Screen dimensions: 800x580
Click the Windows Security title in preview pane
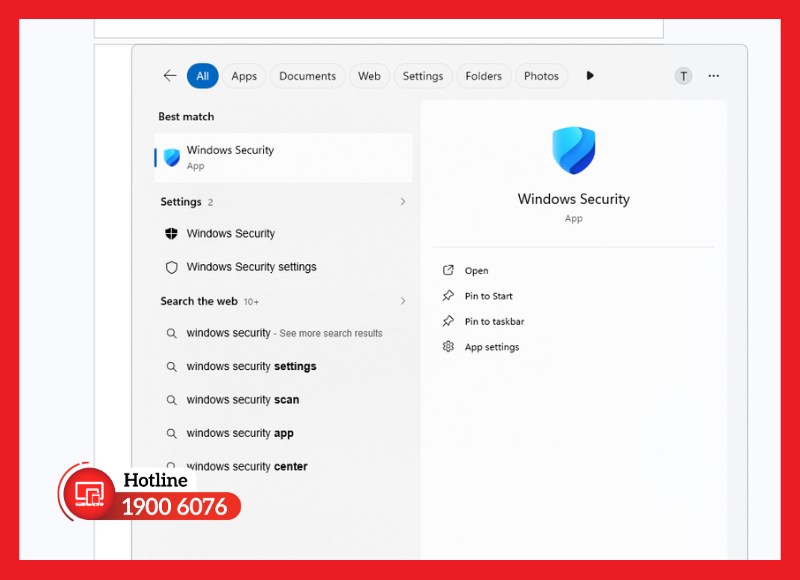573,199
